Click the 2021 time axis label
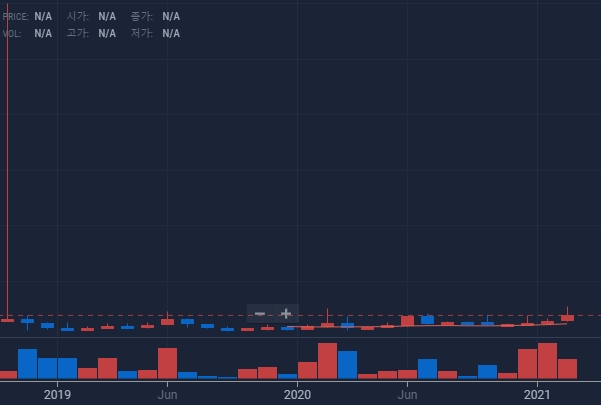601x405 pixels. (x=537, y=395)
